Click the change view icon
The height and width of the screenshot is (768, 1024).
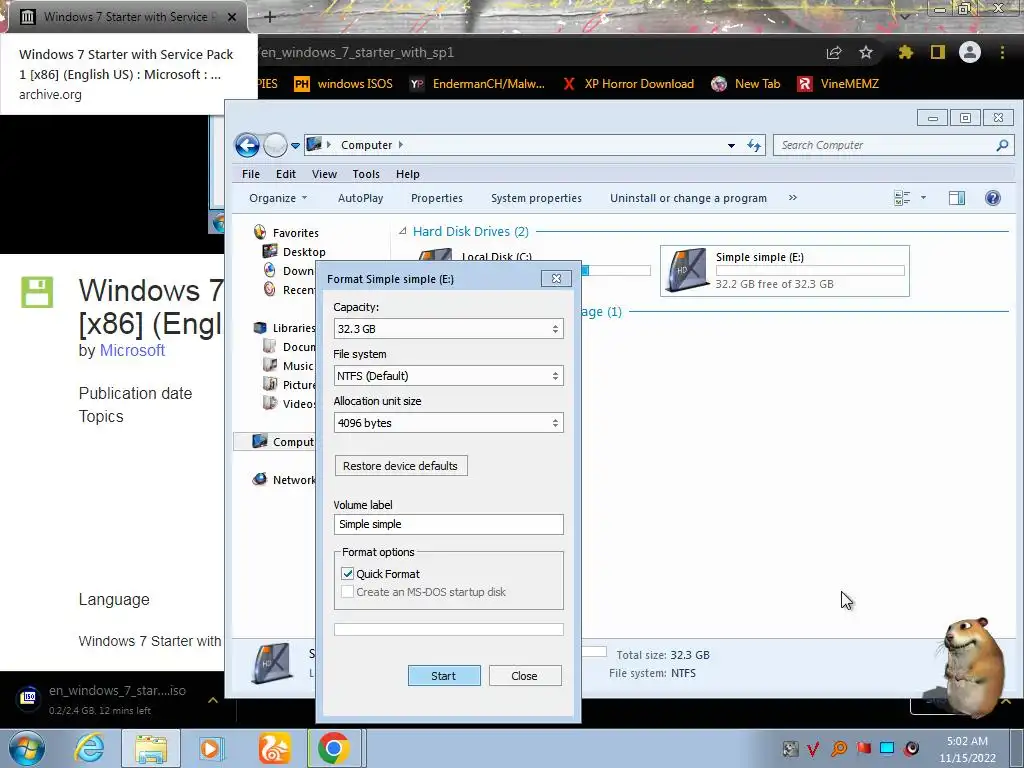[902, 198]
